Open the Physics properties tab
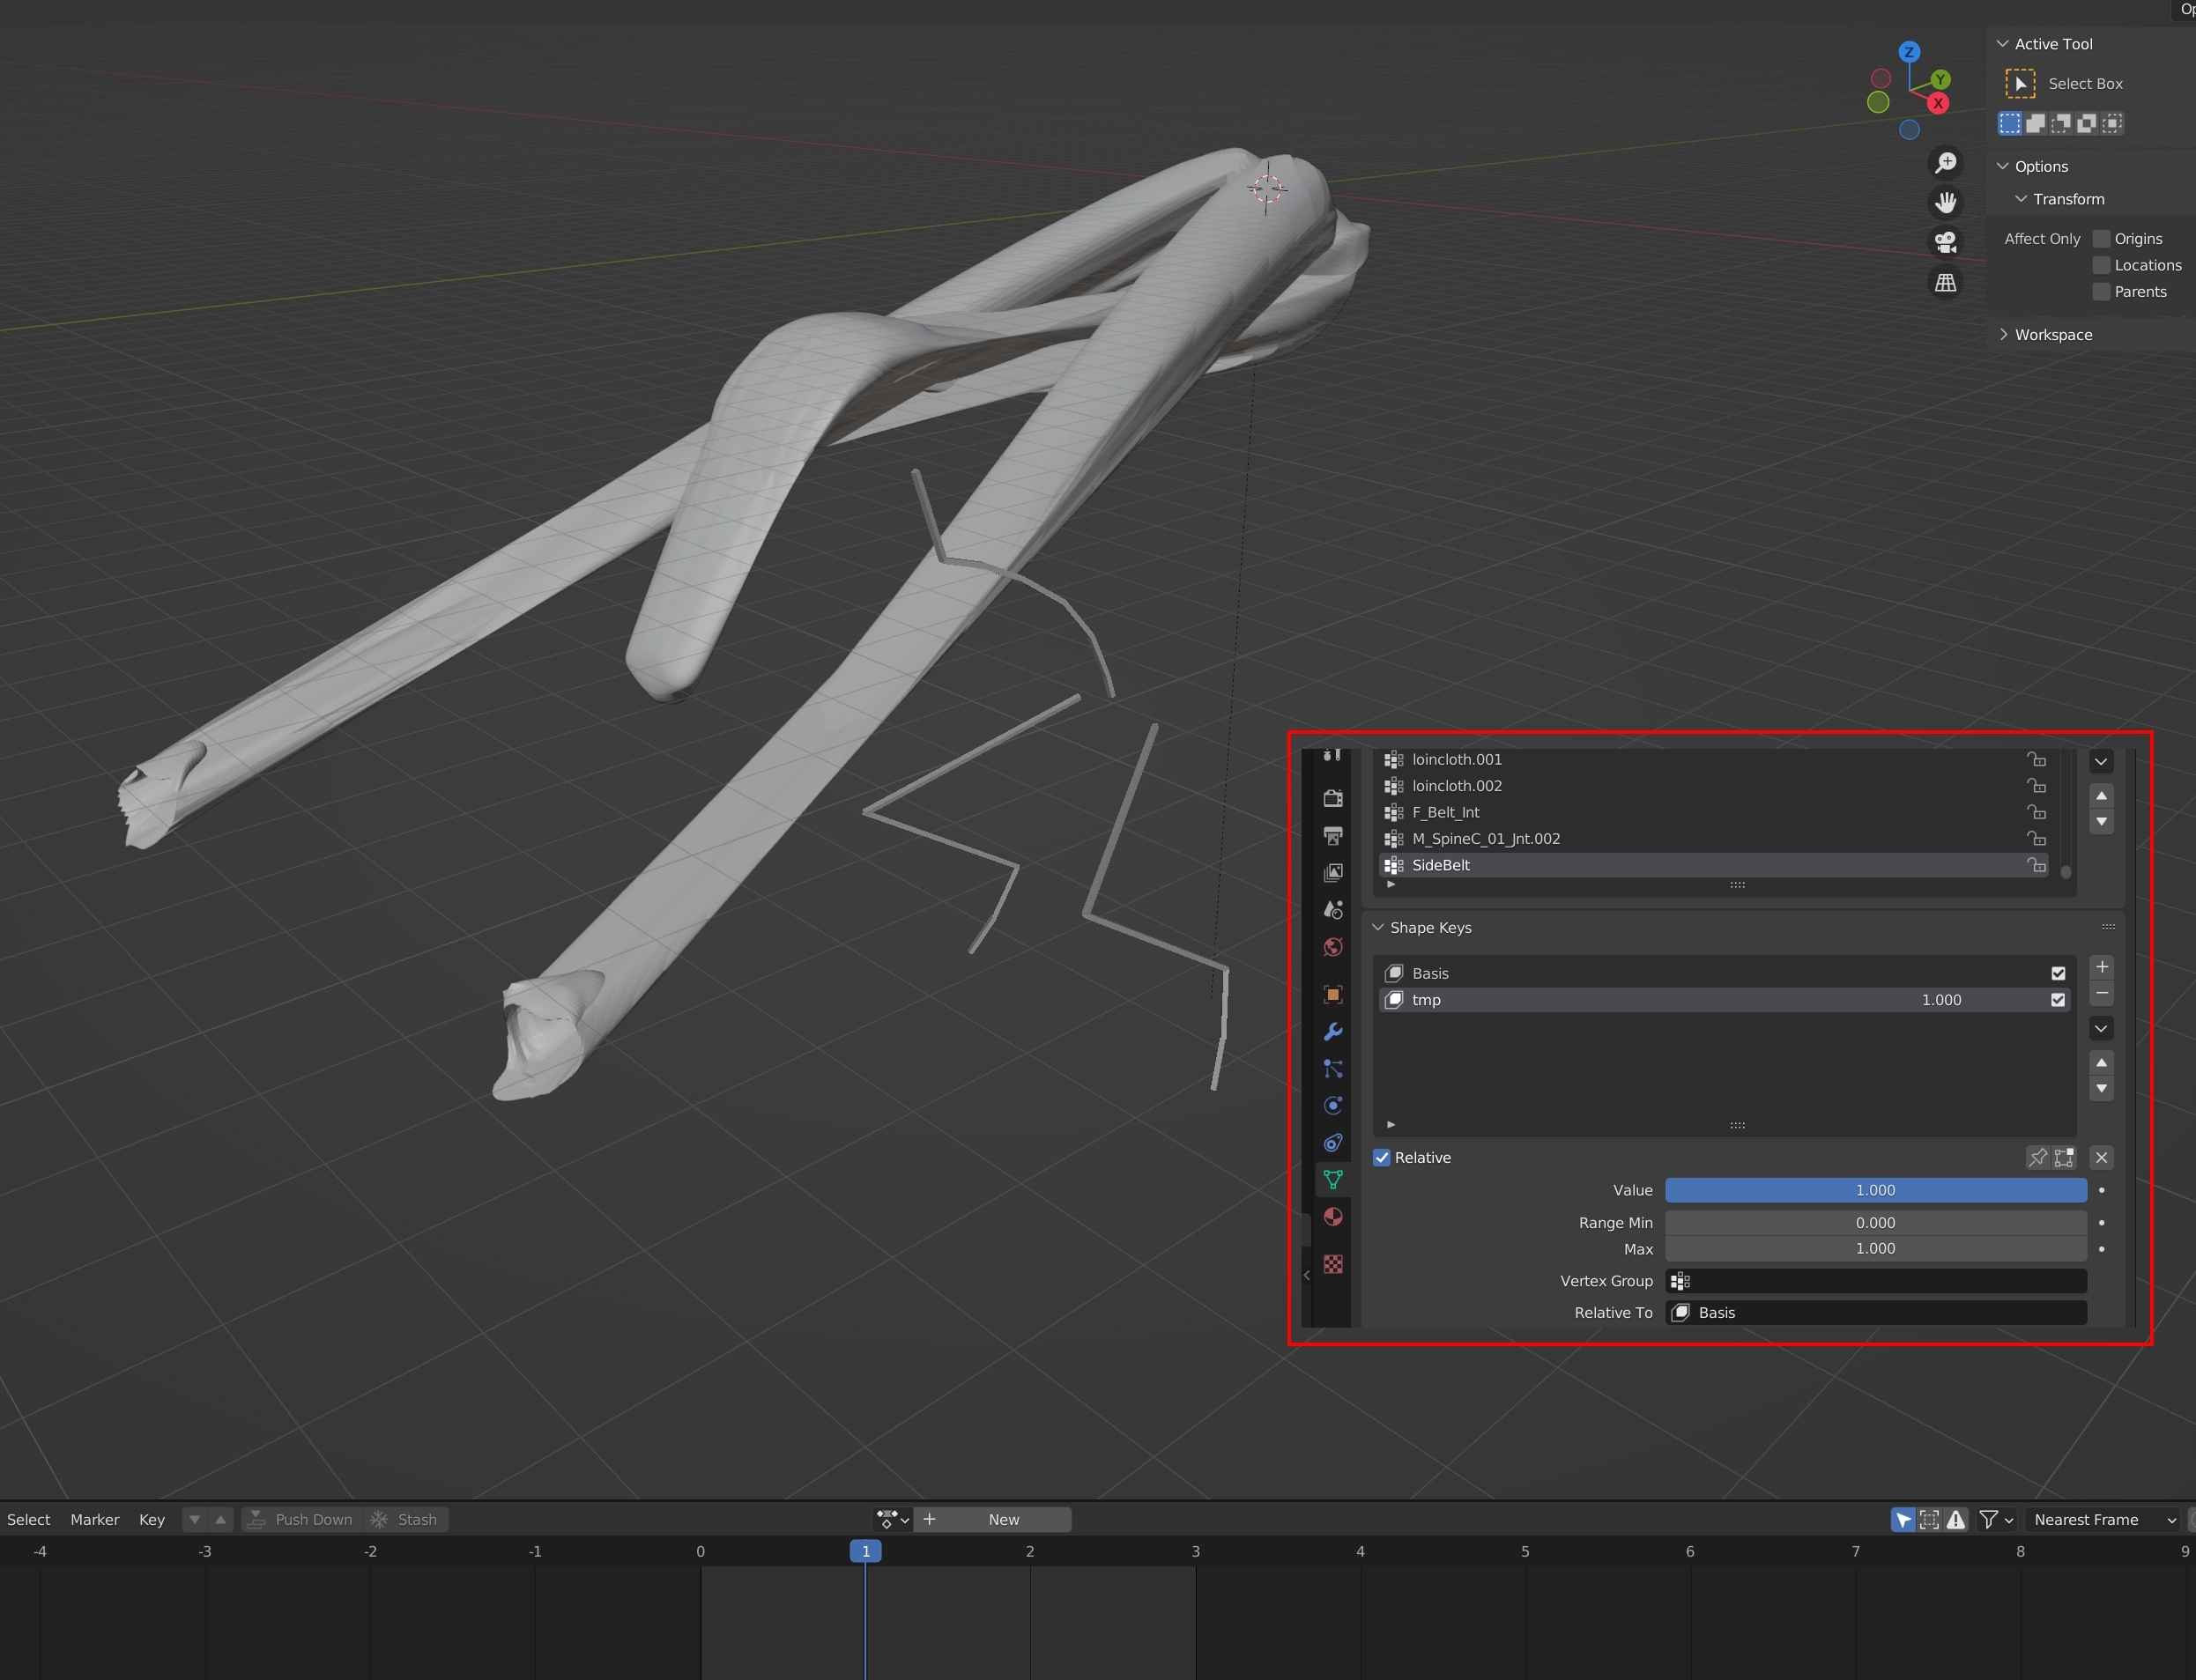Image resolution: width=2196 pixels, height=1680 pixels. tap(1333, 1106)
